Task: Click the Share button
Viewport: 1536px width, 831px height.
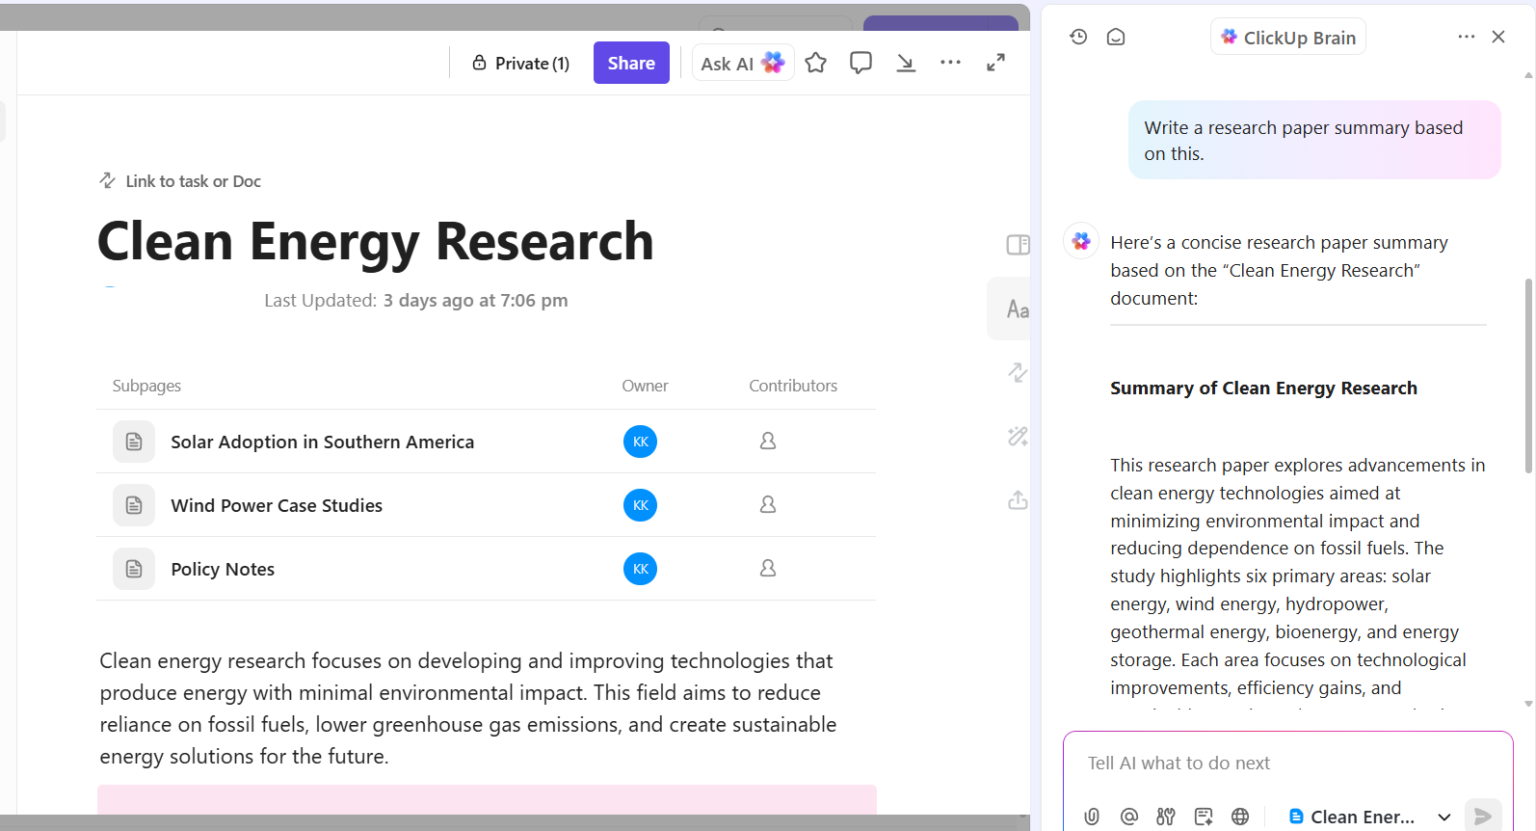Action: pos(631,62)
